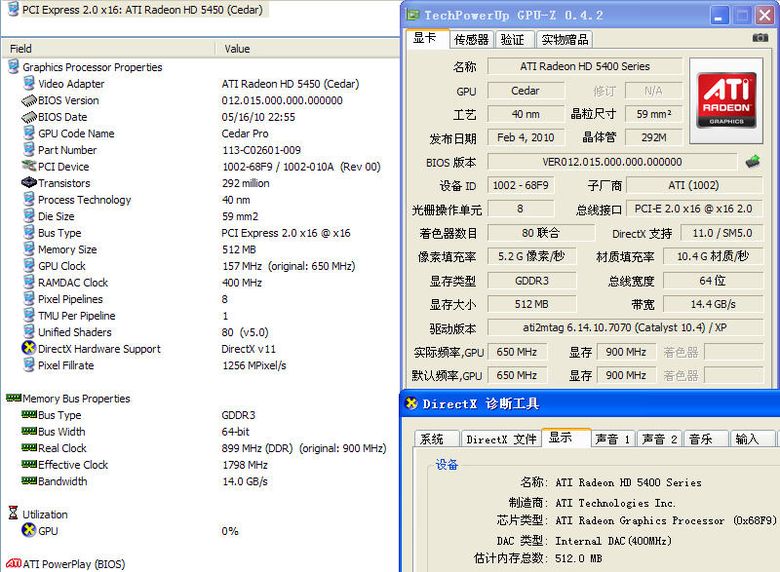780x572 pixels.
Task: Click the Effective Clock row memory icon
Action: click(x=29, y=464)
